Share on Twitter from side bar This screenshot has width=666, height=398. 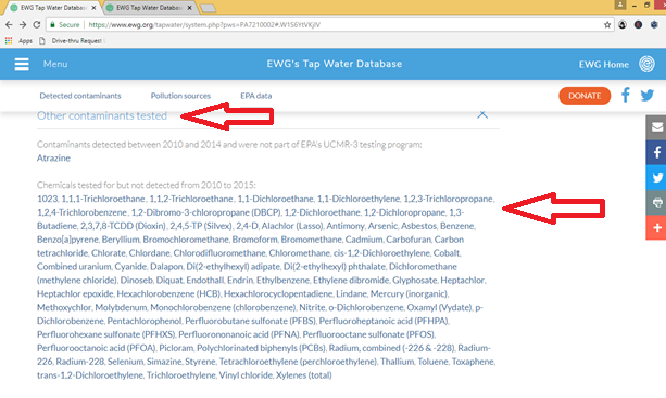click(657, 178)
